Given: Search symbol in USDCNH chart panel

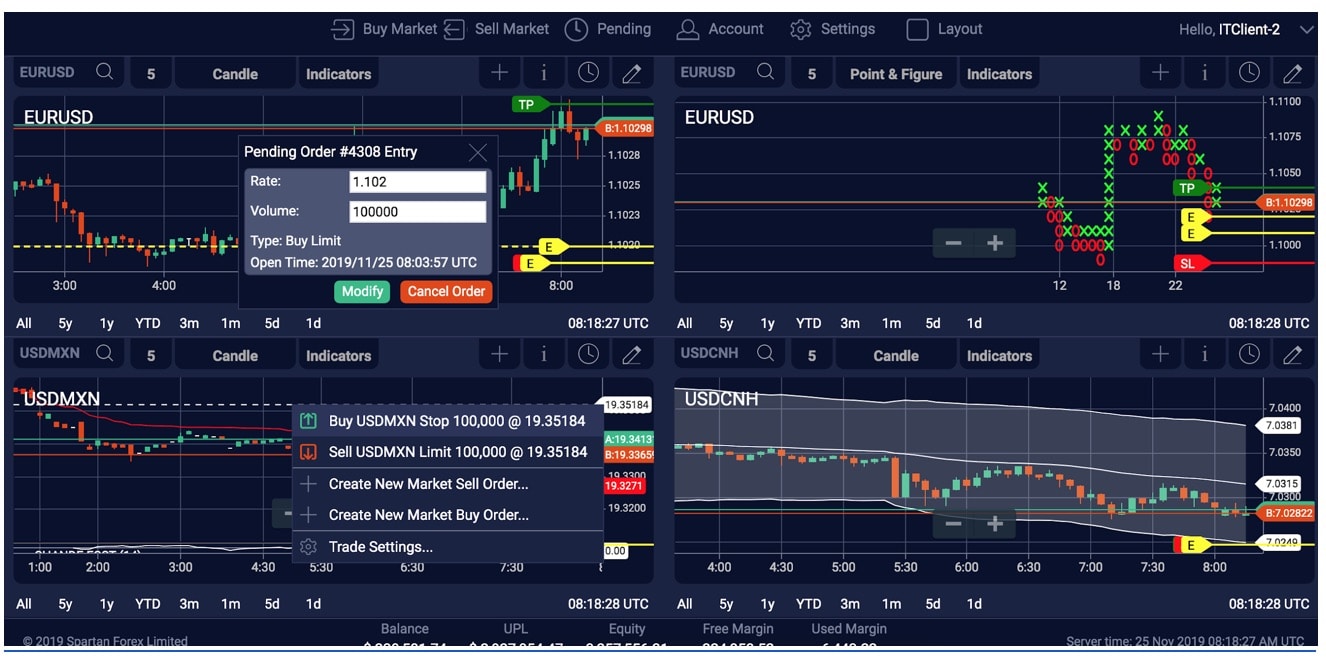Looking at the screenshot, I should [766, 353].
